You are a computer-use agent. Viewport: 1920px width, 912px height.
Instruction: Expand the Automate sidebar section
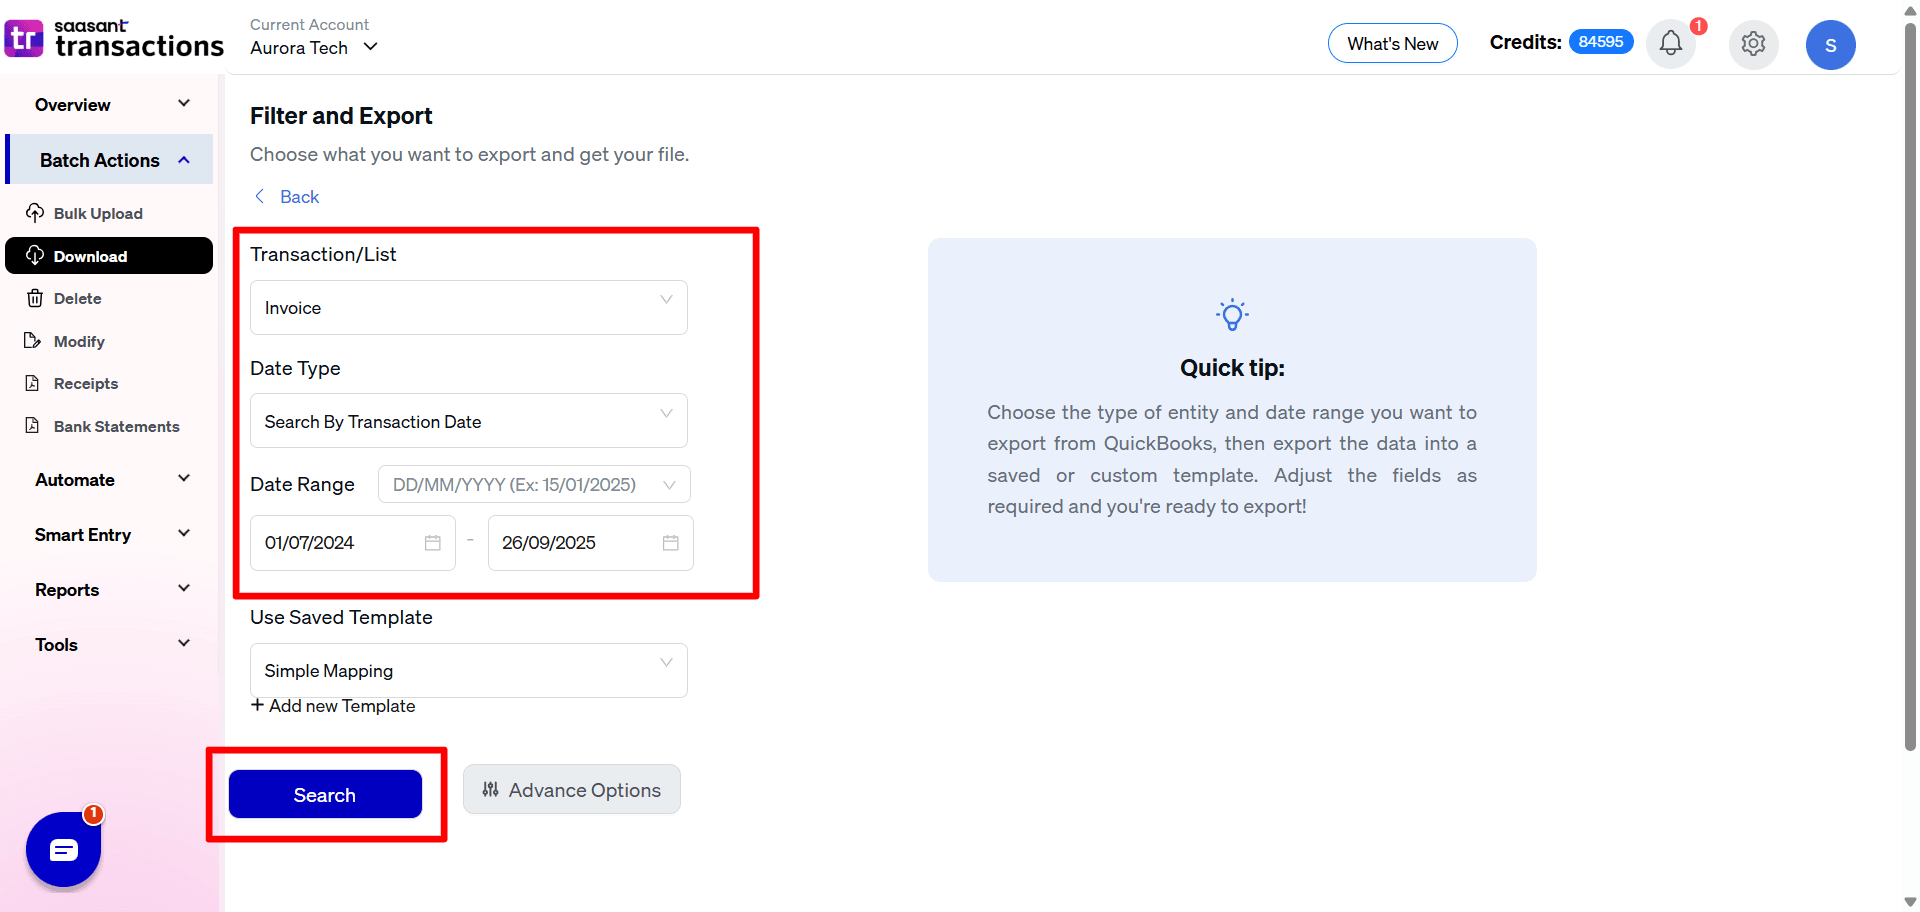click(x=110, y=479)
